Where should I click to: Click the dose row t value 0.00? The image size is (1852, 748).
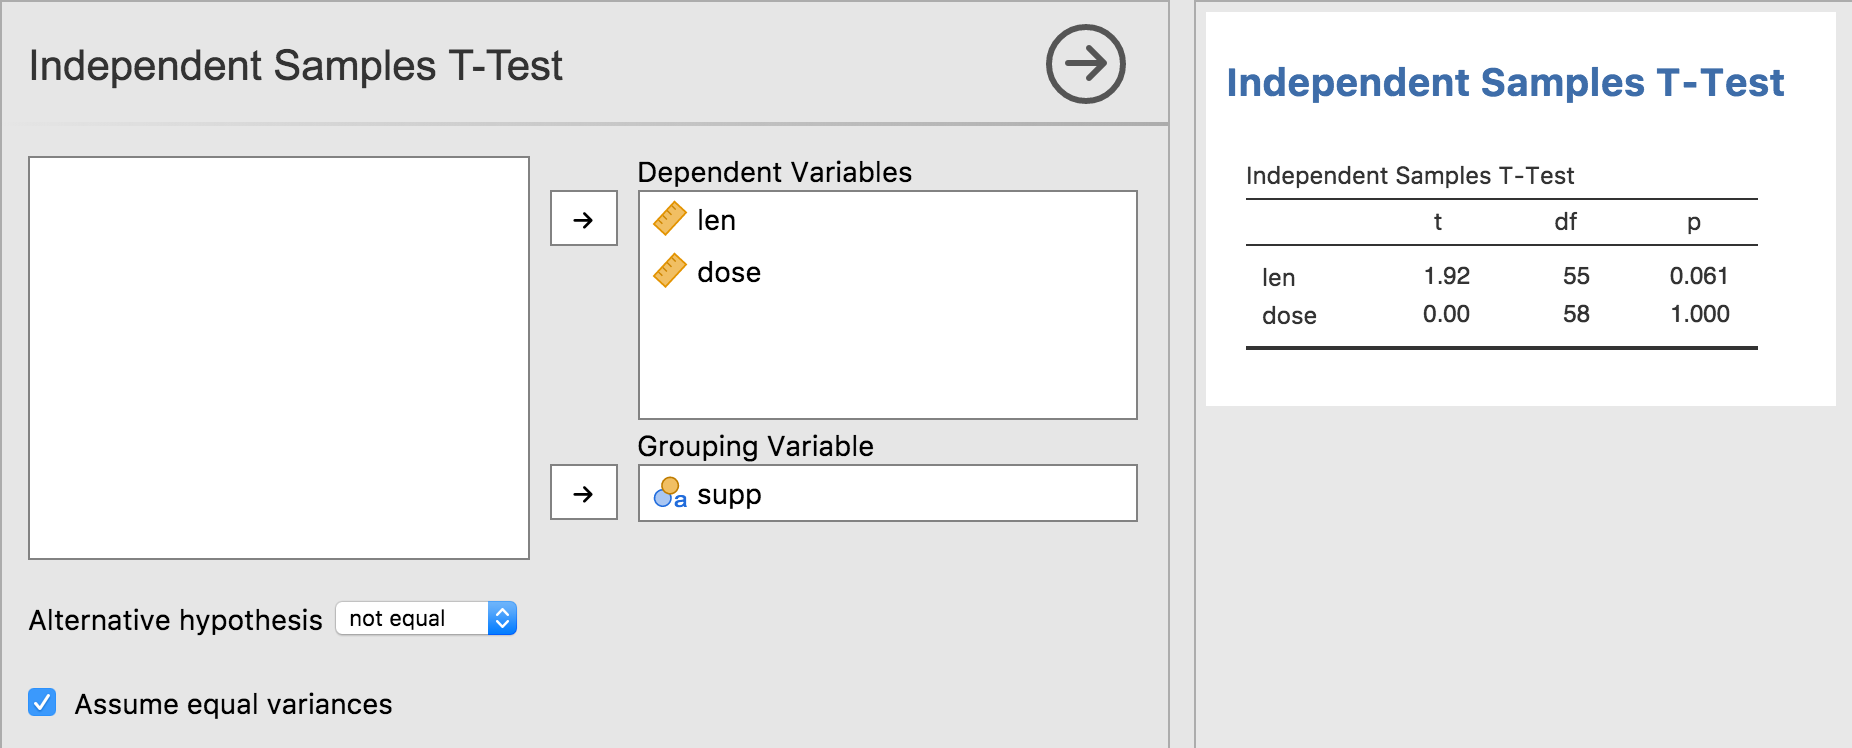point(1446,314)
